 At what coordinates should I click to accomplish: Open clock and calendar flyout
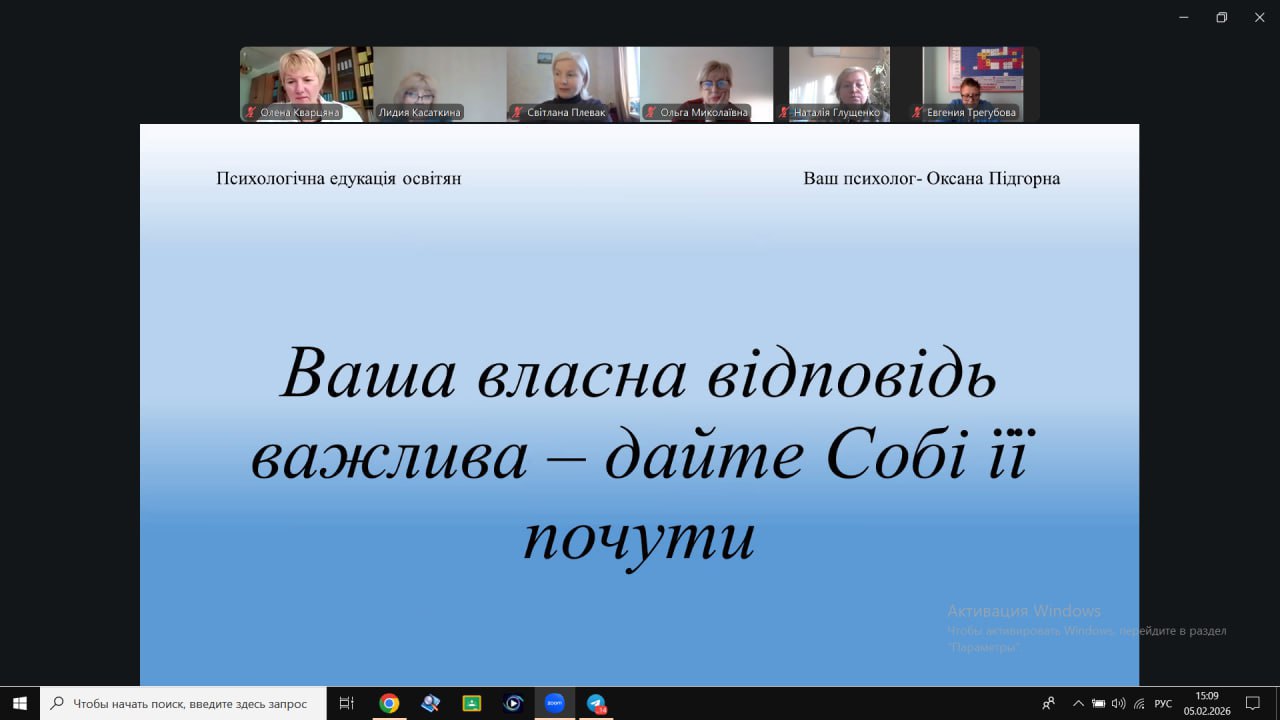(x=1206, y=703)
